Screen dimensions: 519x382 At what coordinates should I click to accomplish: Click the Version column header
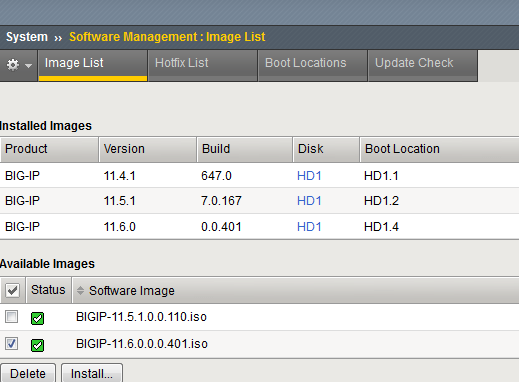click(148, 149)
